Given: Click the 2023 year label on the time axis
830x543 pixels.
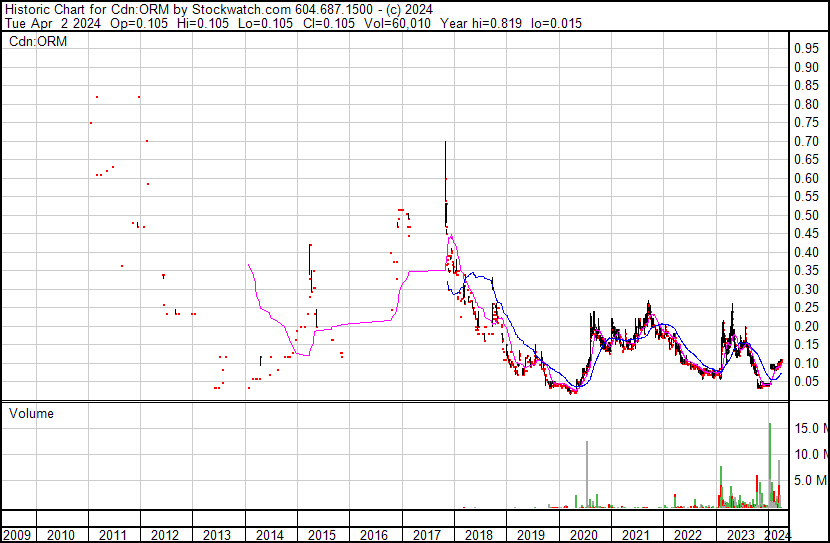Looking at the screenshot, I should (x=740, y=535).
